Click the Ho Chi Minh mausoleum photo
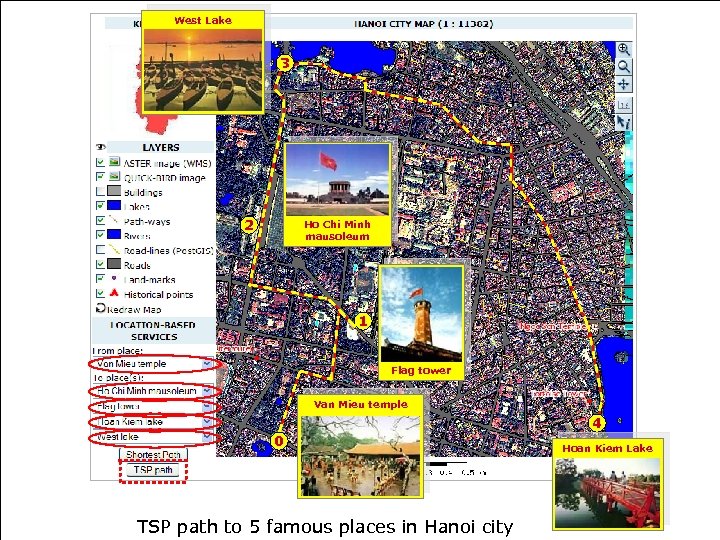720x540 pixels. (x=337, y=180)
